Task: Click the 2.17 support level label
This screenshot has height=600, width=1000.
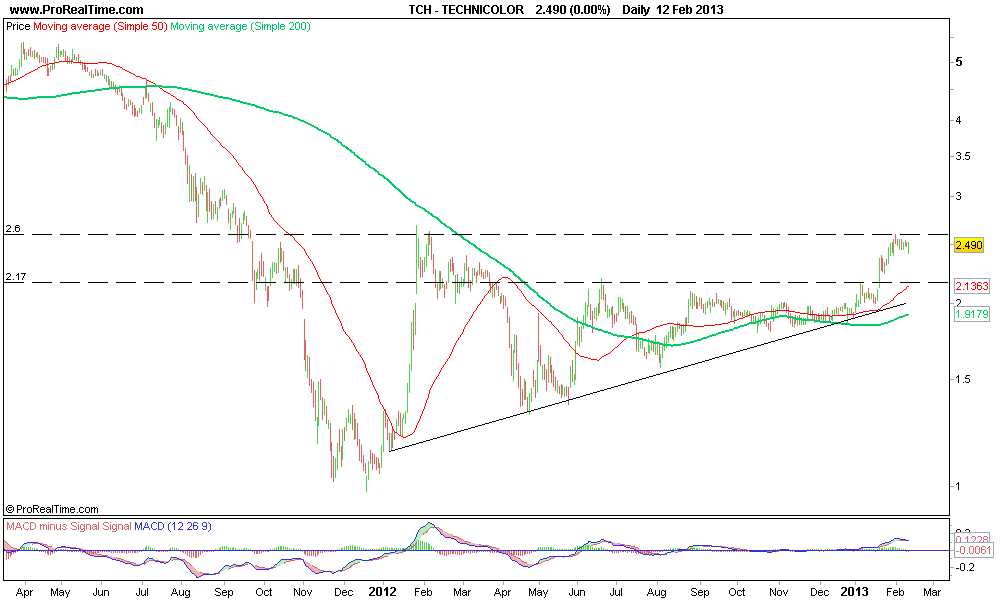Action: pos(15,277)
